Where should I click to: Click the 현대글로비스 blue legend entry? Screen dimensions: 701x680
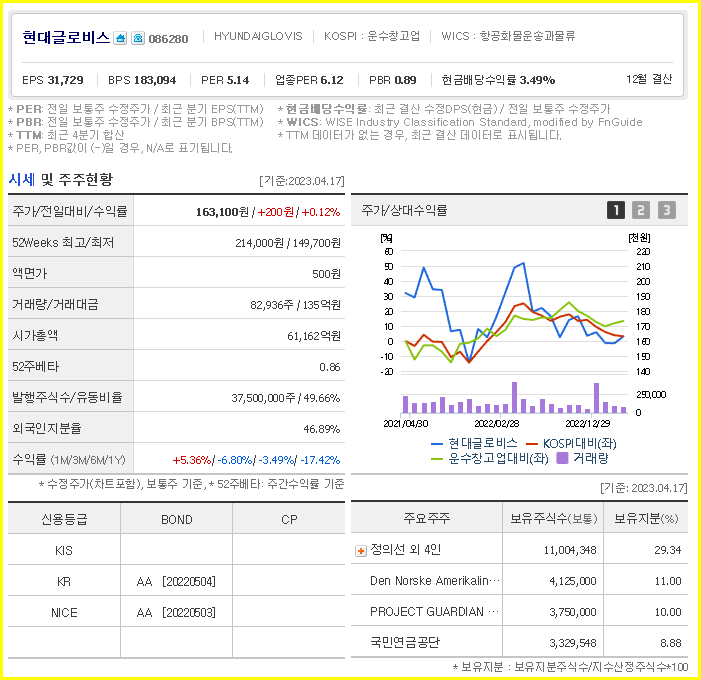[474, 443]
